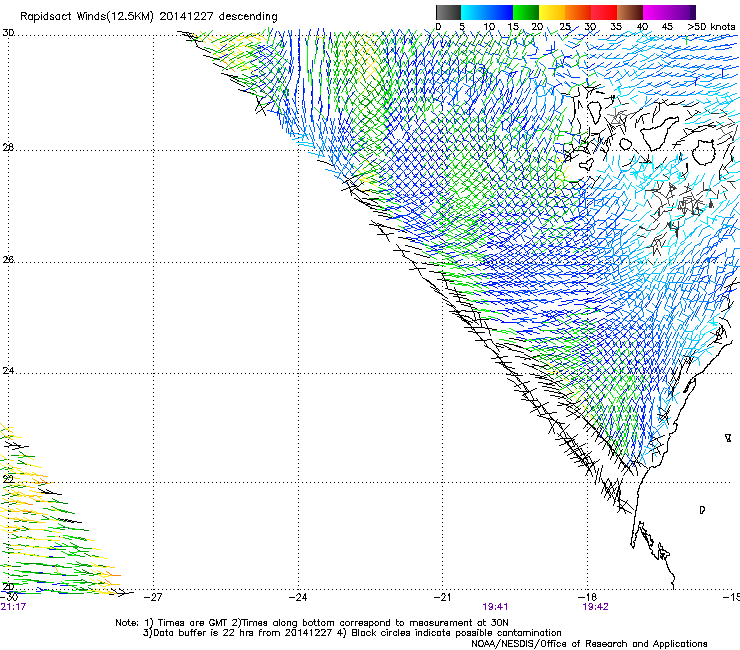This screenshot has width=740, height=650.
Task: Click the orange 25-30 knots legend swatch
Action: 578,12
